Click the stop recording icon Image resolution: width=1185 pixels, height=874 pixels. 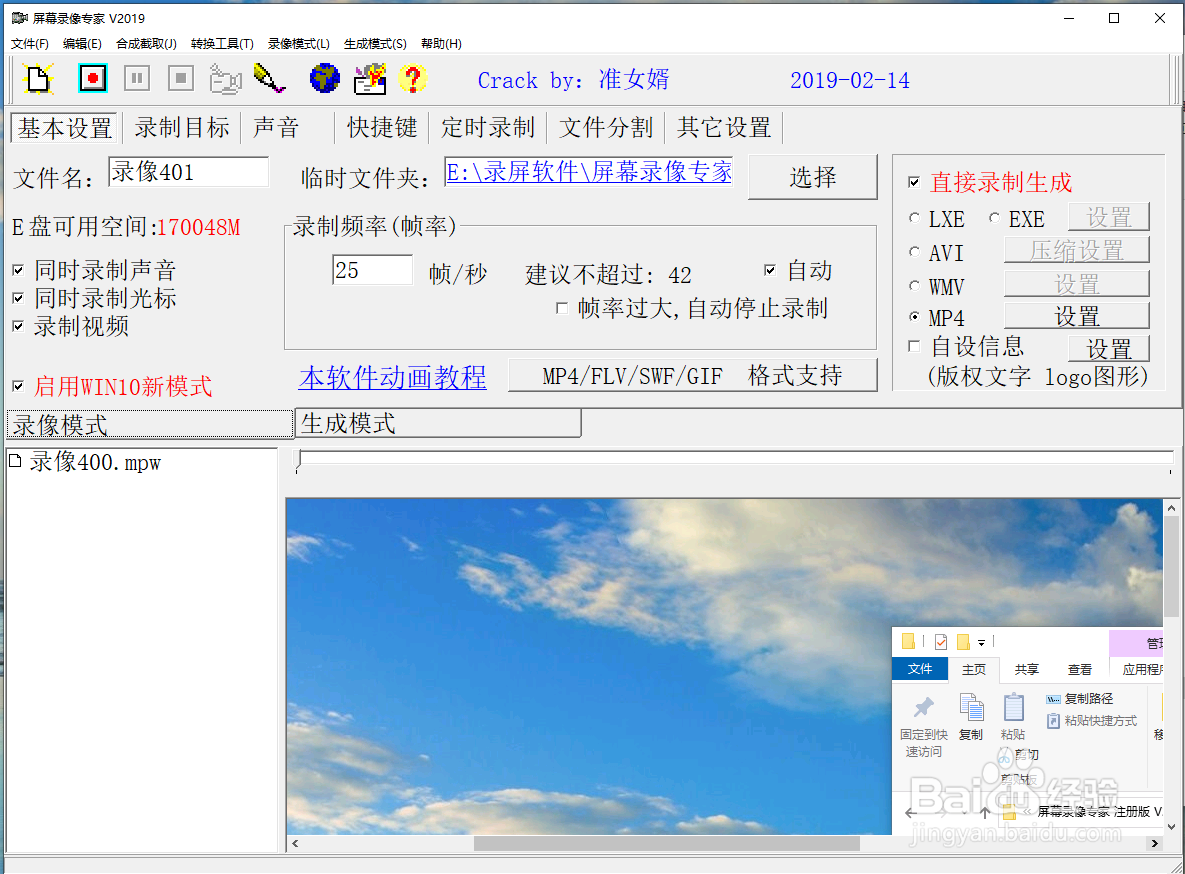pos(180,78)
